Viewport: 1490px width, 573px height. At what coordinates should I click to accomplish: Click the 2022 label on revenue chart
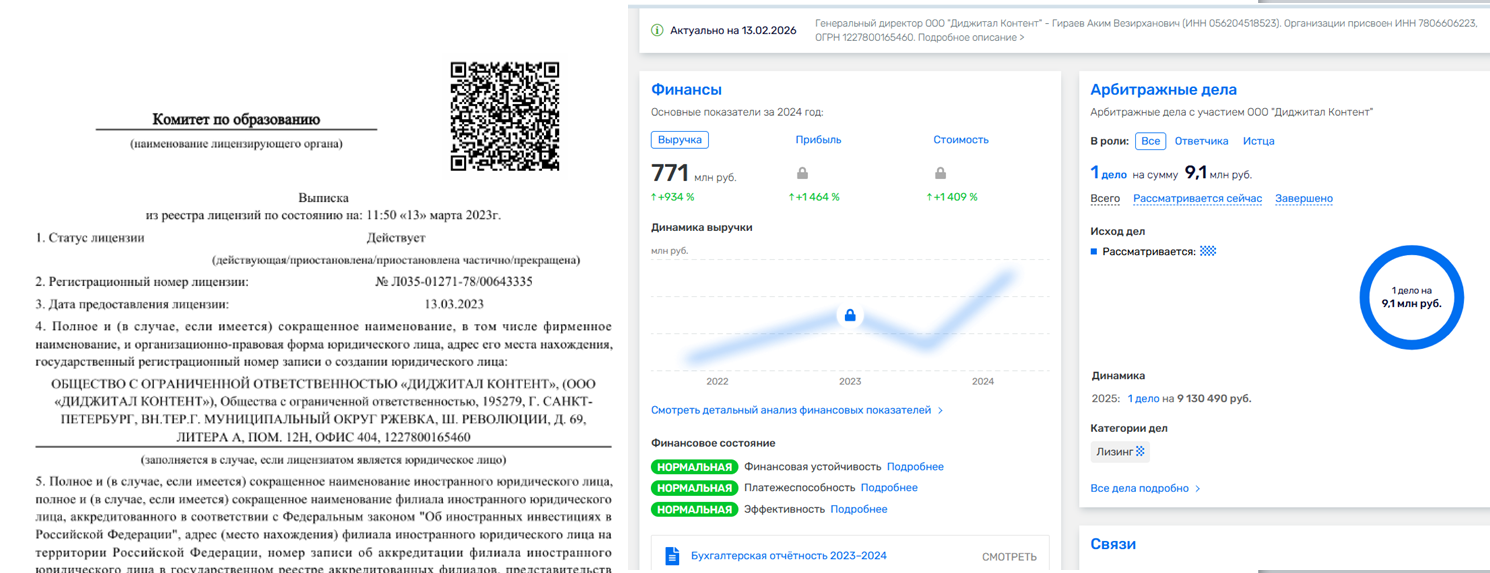coord(717,381)
